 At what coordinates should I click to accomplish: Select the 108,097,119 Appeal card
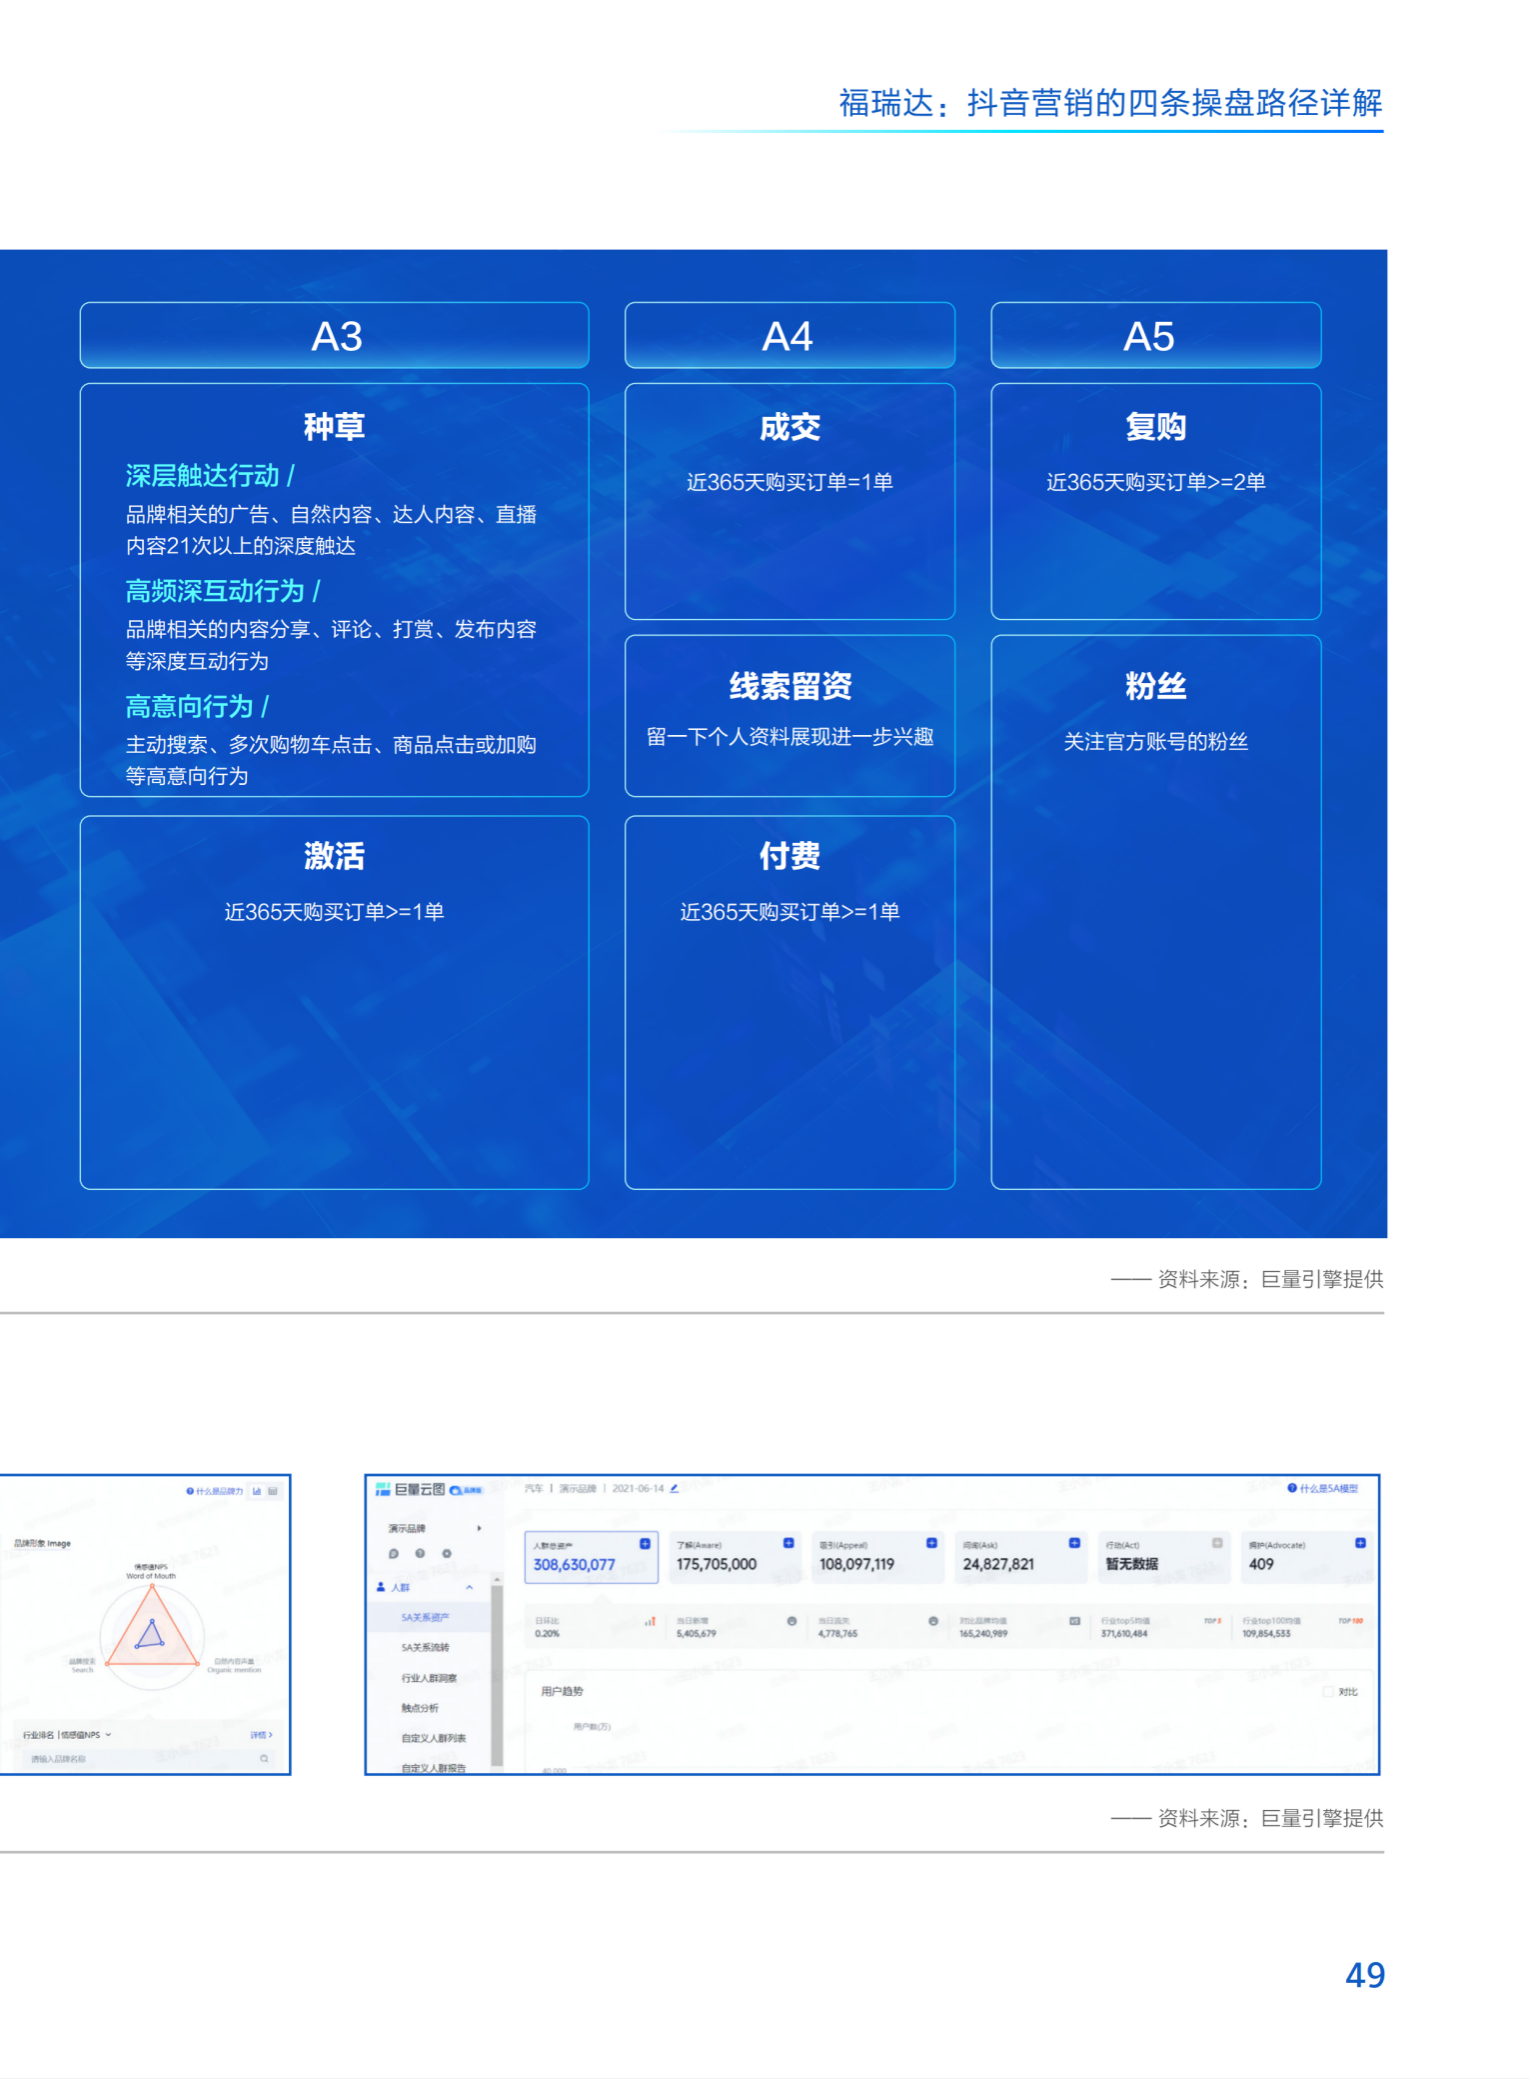[877, 1557]
